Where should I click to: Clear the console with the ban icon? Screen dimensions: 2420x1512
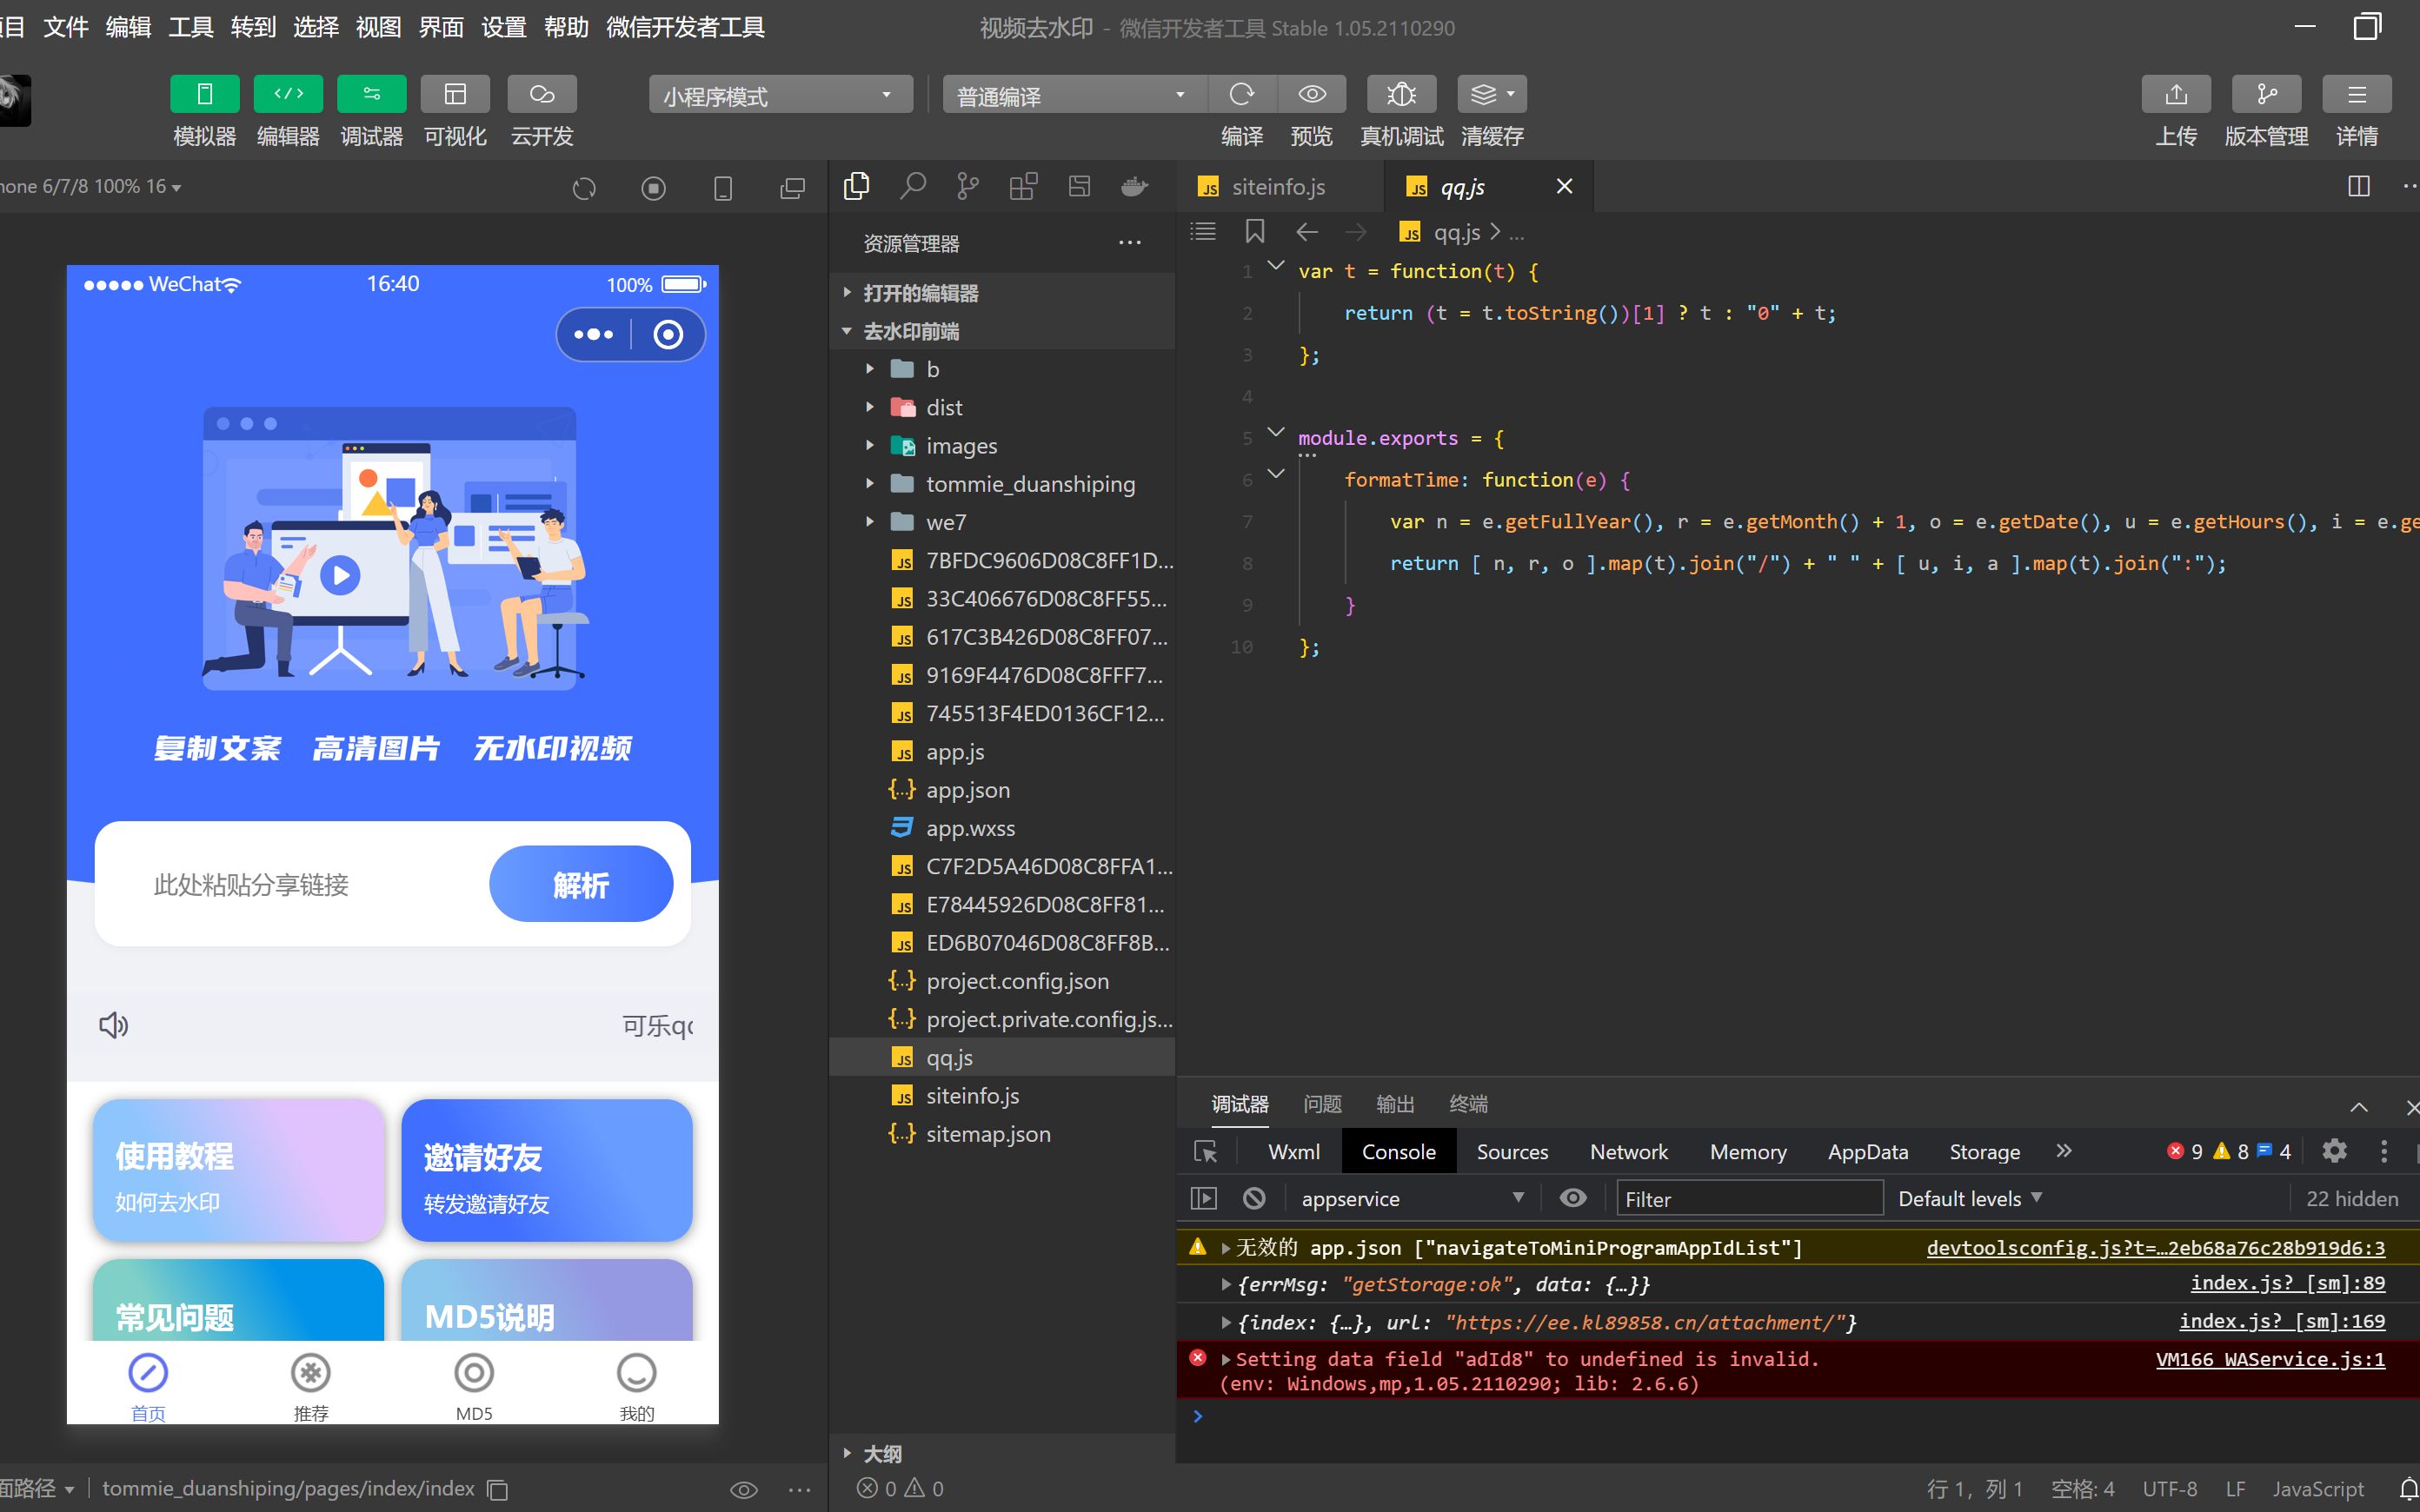pyautogui.click(x=1254, y=1198)
